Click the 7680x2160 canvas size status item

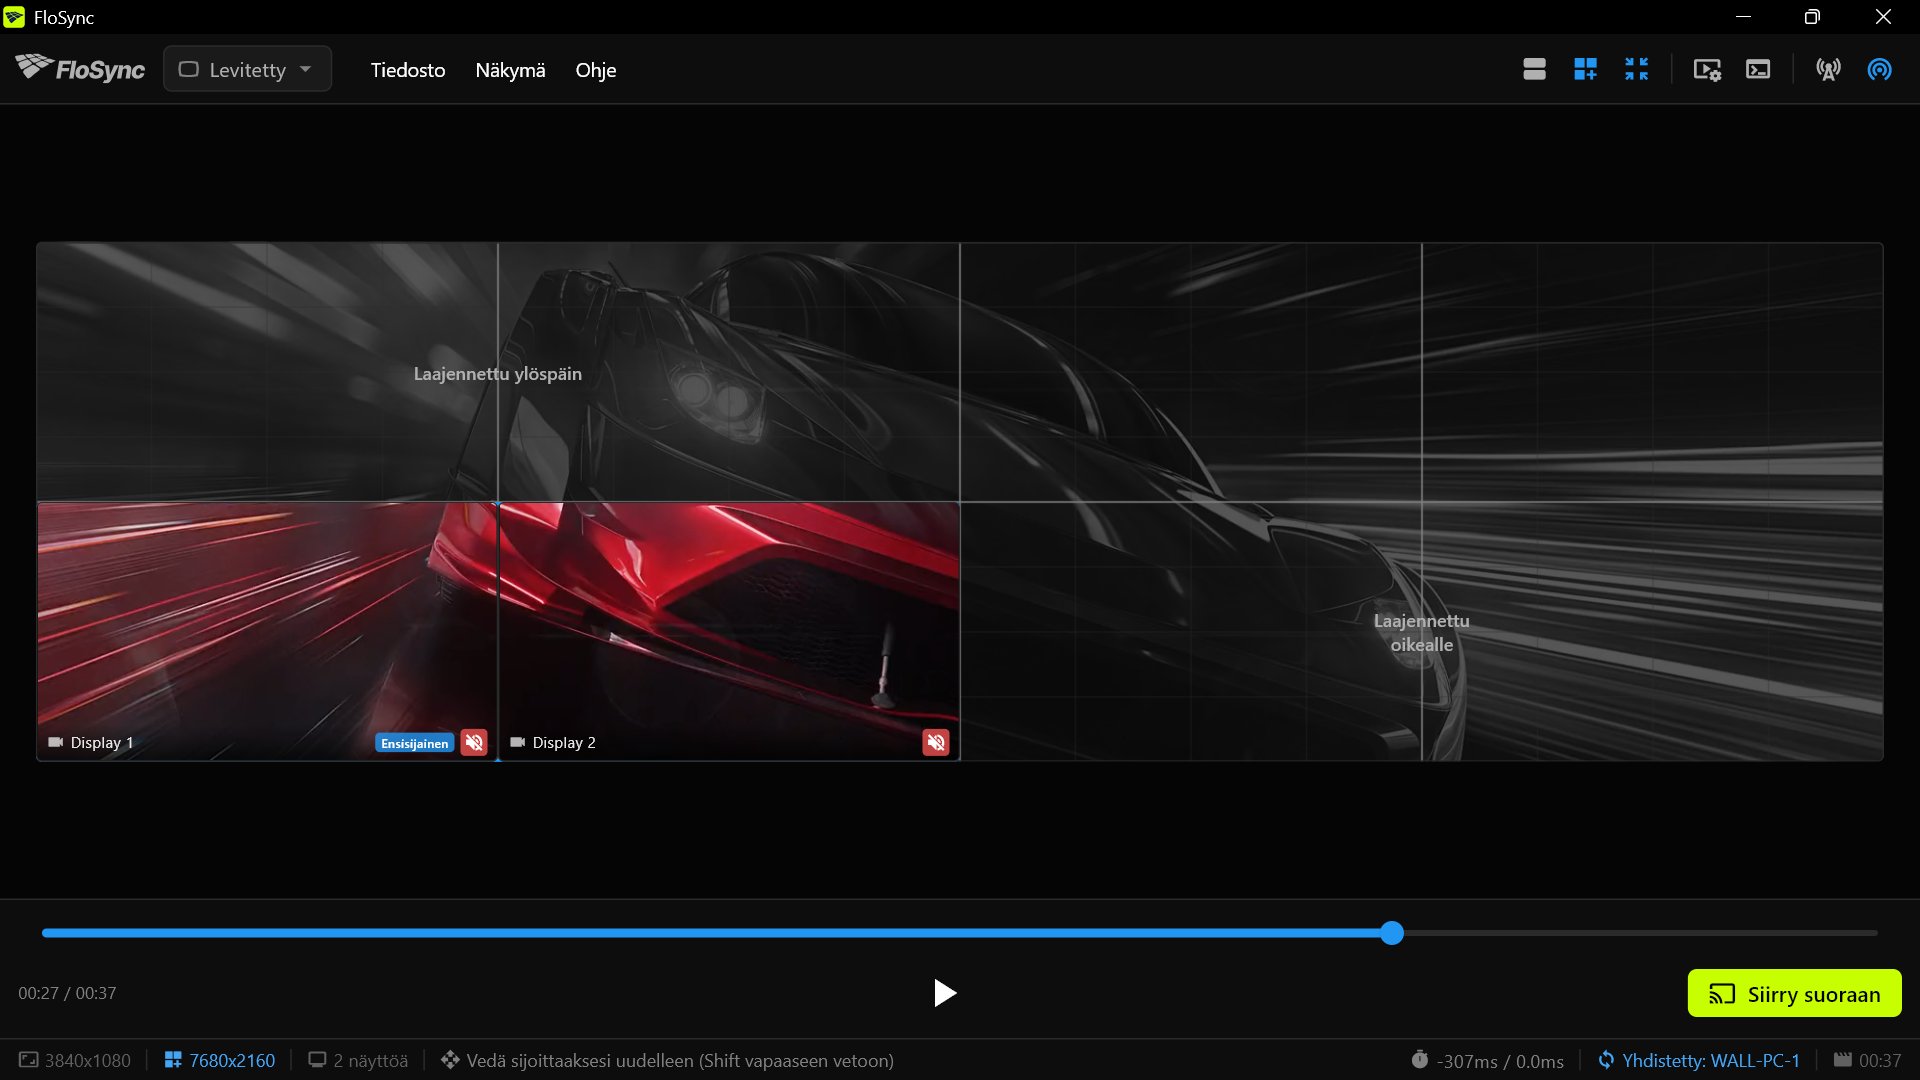coord(220,1060)
